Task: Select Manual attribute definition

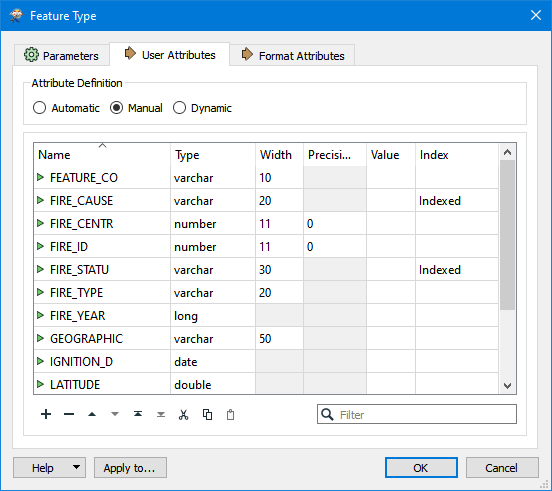Action: [x=116, y=108]
